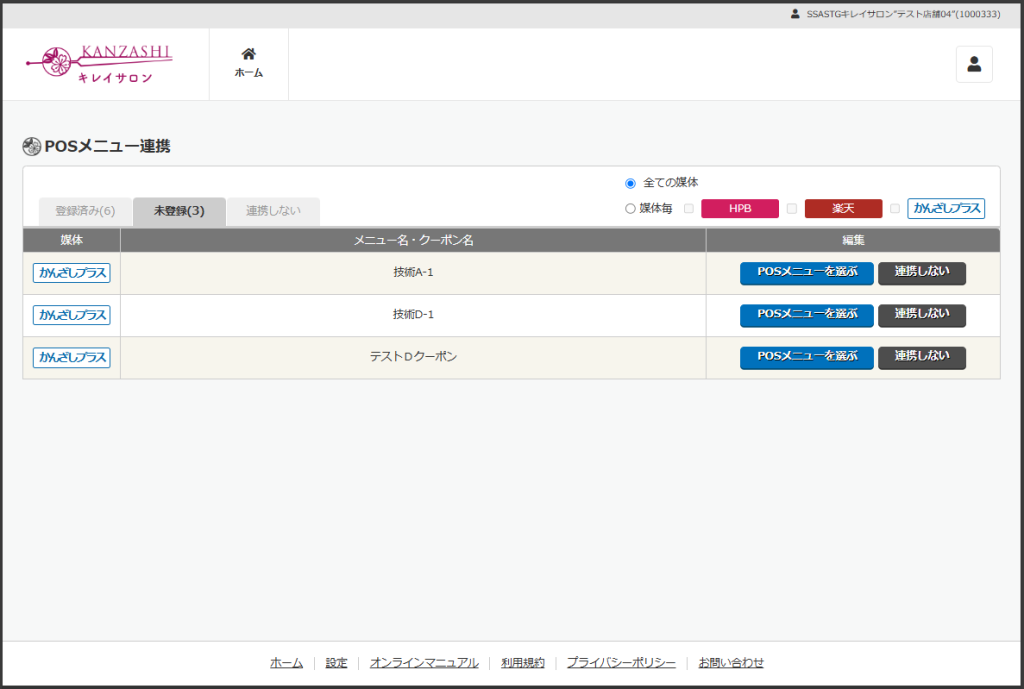Click 連携しない button for テストDクーポン
This screenshot has width=1024, height=689.
point(921,357)
